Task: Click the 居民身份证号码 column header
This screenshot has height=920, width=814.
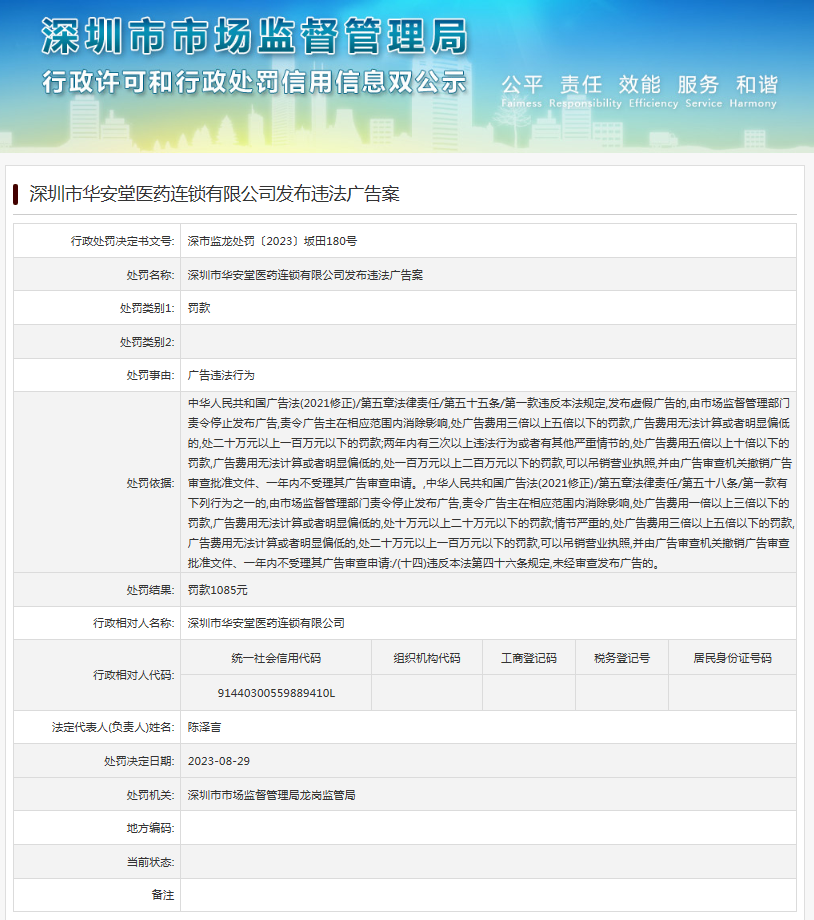Action: (x=732, y=658)
